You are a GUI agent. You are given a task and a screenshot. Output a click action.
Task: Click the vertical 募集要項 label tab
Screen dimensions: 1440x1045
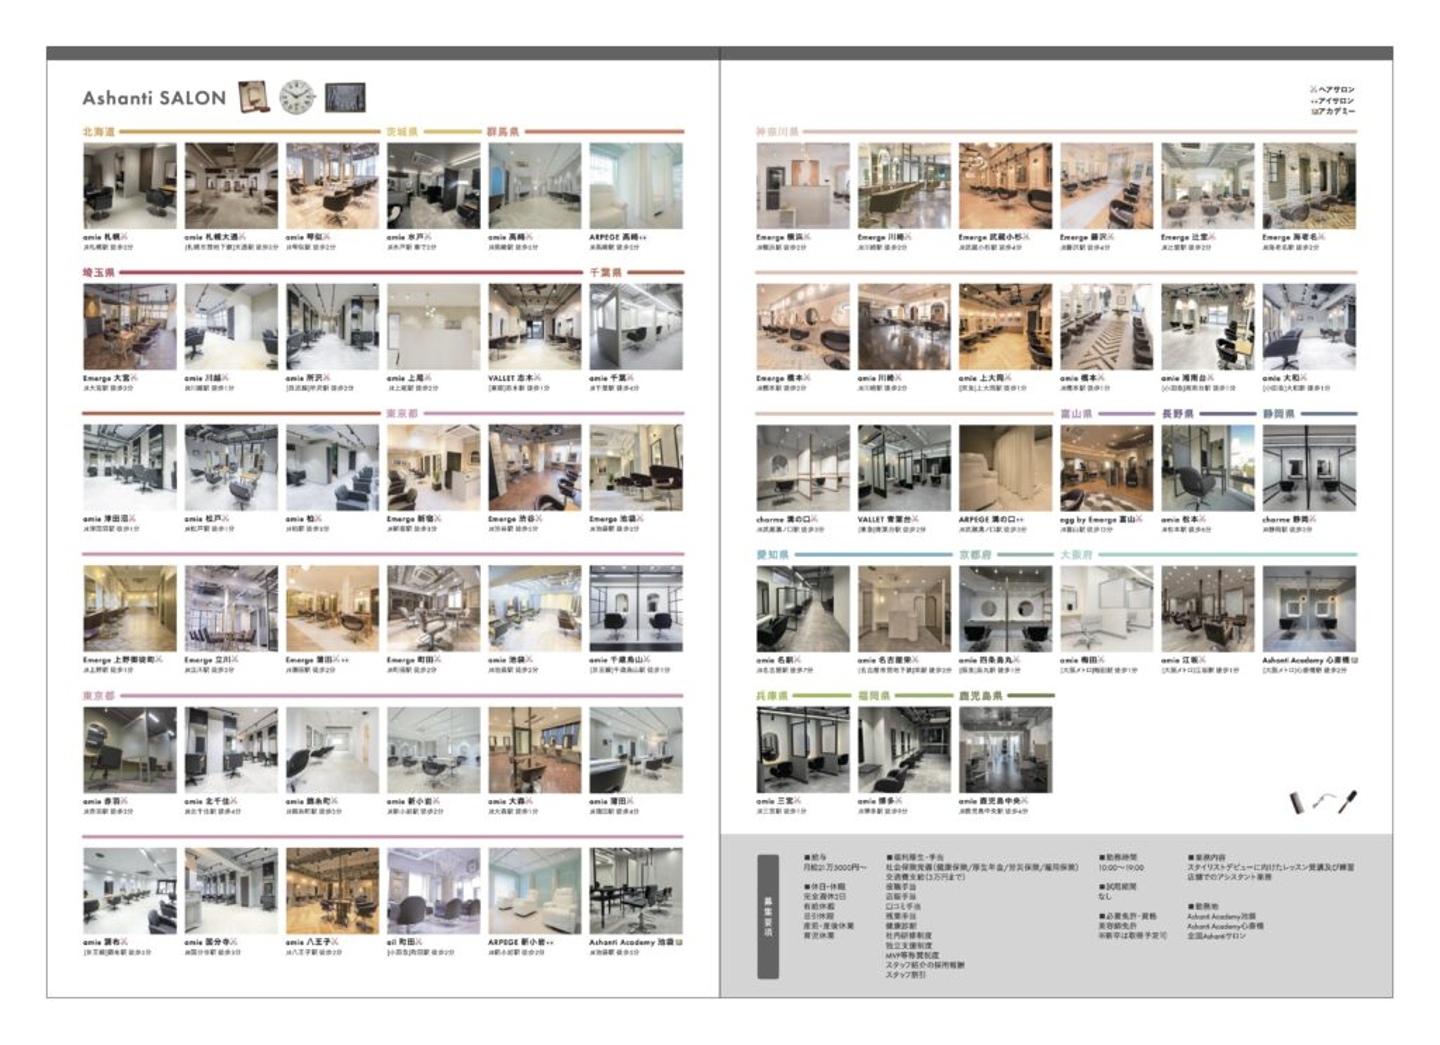pos(768,916)
